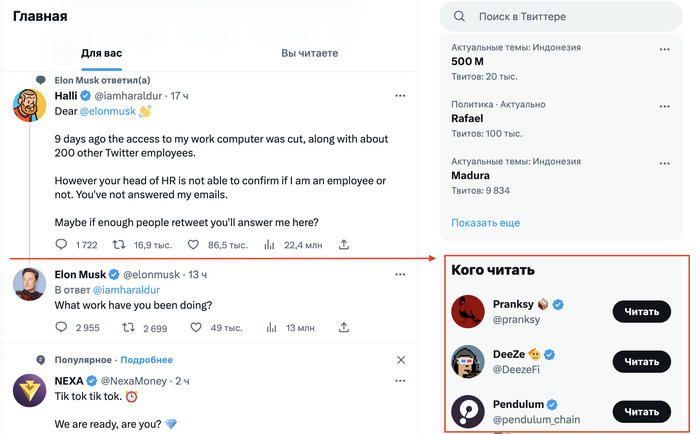The image size is (700, 434).
Task: Follow Pranksy with the Читать button
Action: (641, 311)
